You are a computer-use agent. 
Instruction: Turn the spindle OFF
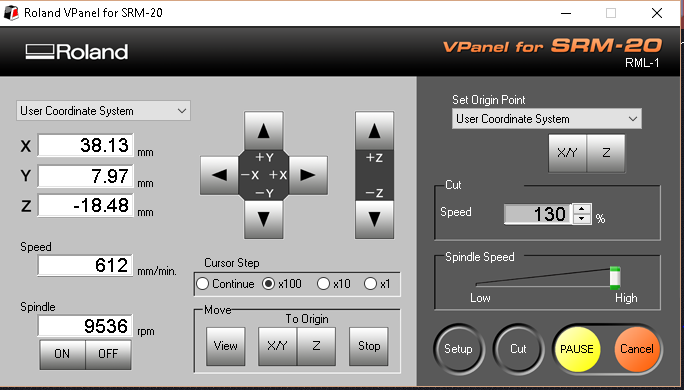coord(108,353)
